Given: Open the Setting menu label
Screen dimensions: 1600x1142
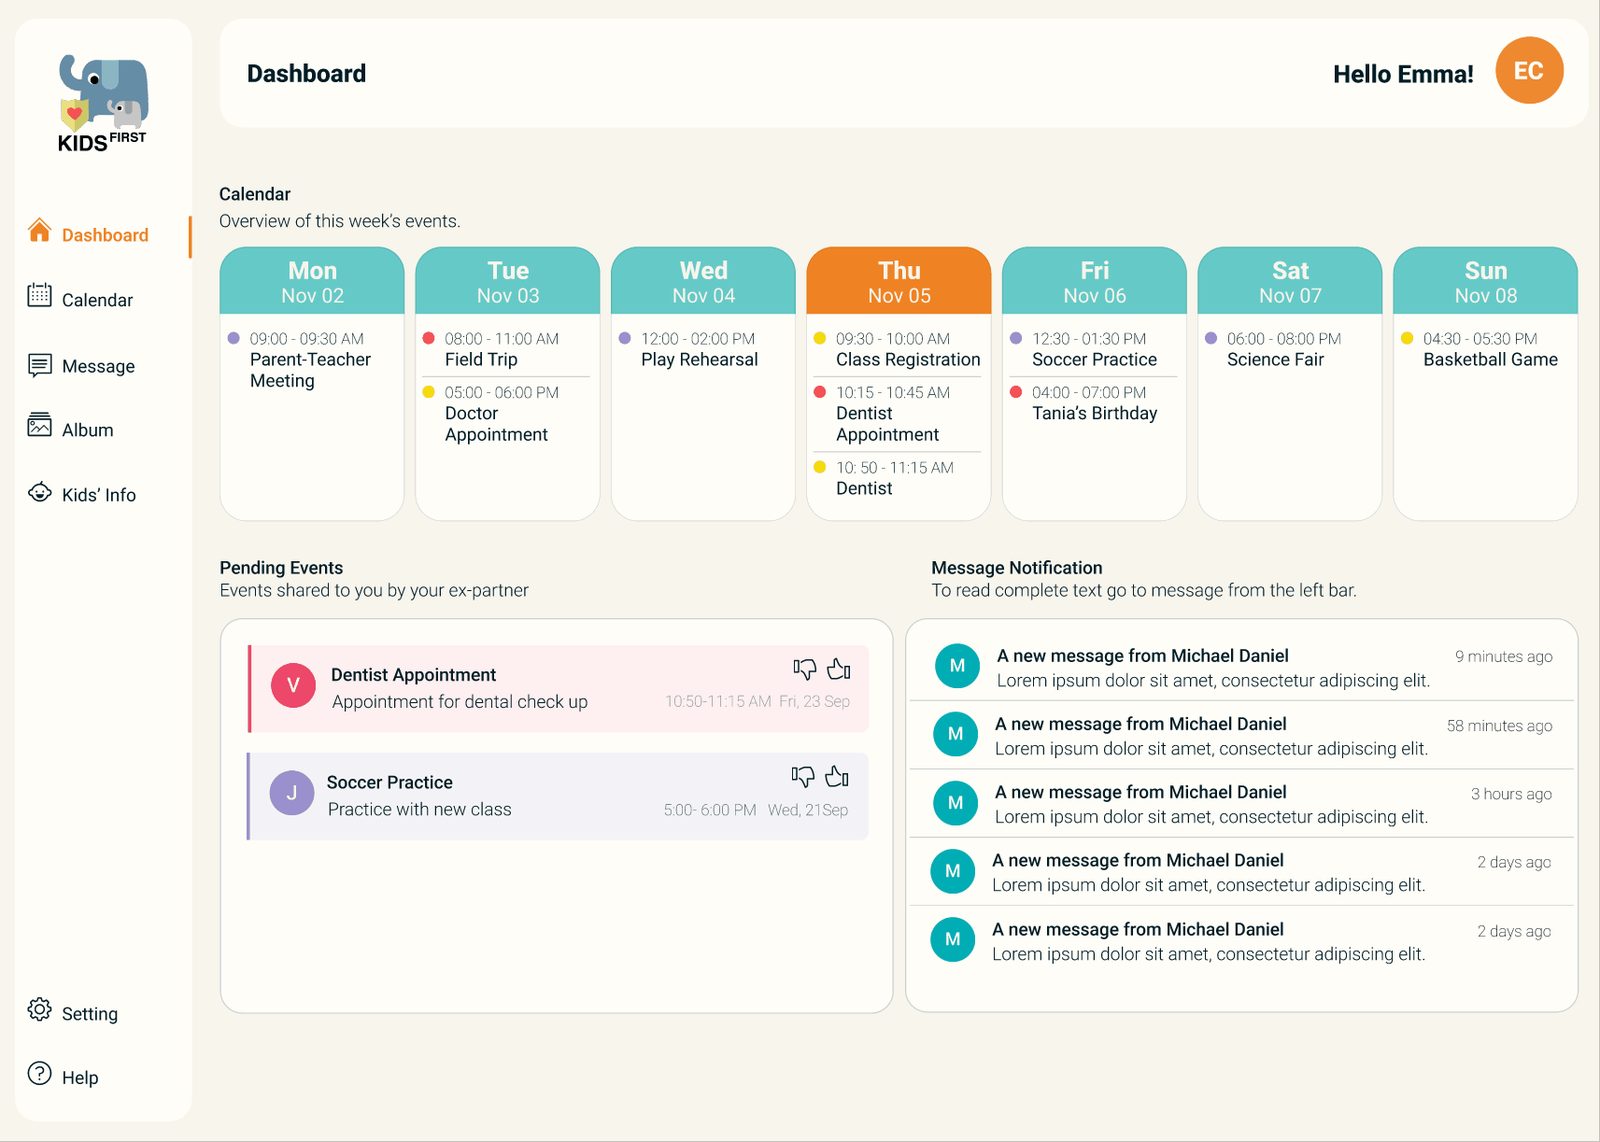Looking at the screenshot, I should point(90,1014).
